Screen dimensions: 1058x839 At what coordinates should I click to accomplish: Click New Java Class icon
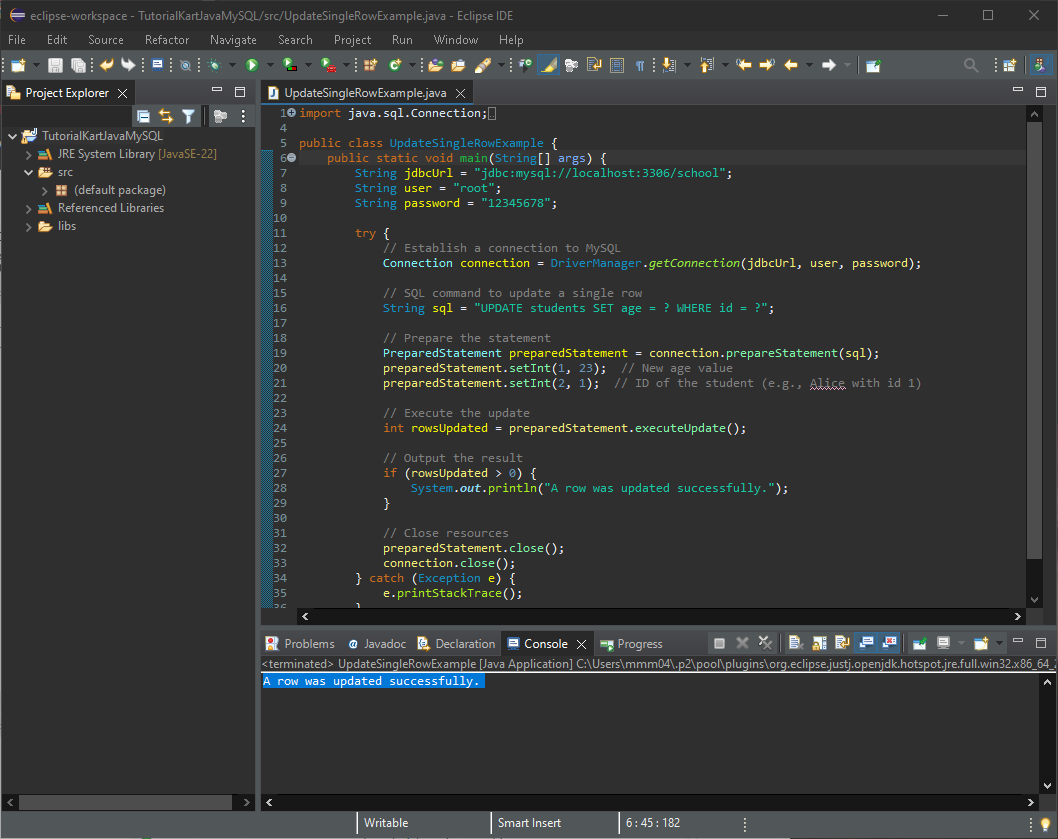pyautogui.click(x=395, y=65)
